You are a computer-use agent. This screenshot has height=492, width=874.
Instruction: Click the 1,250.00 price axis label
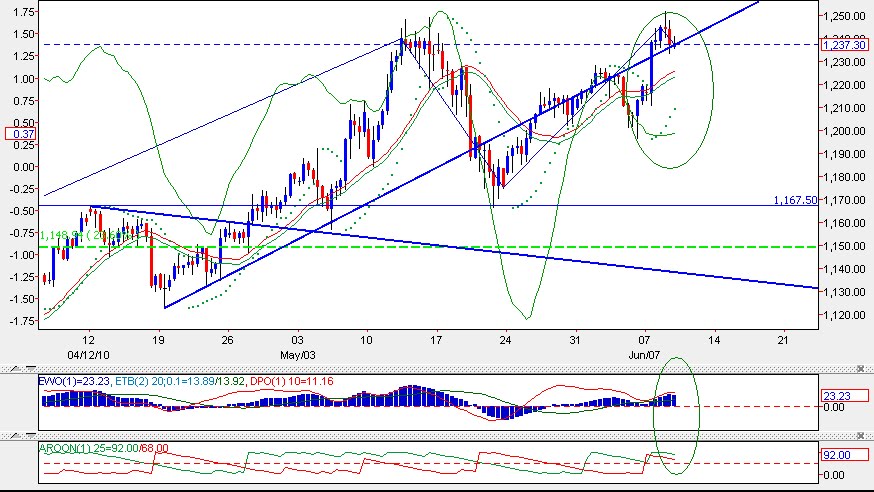coord(846,17)
